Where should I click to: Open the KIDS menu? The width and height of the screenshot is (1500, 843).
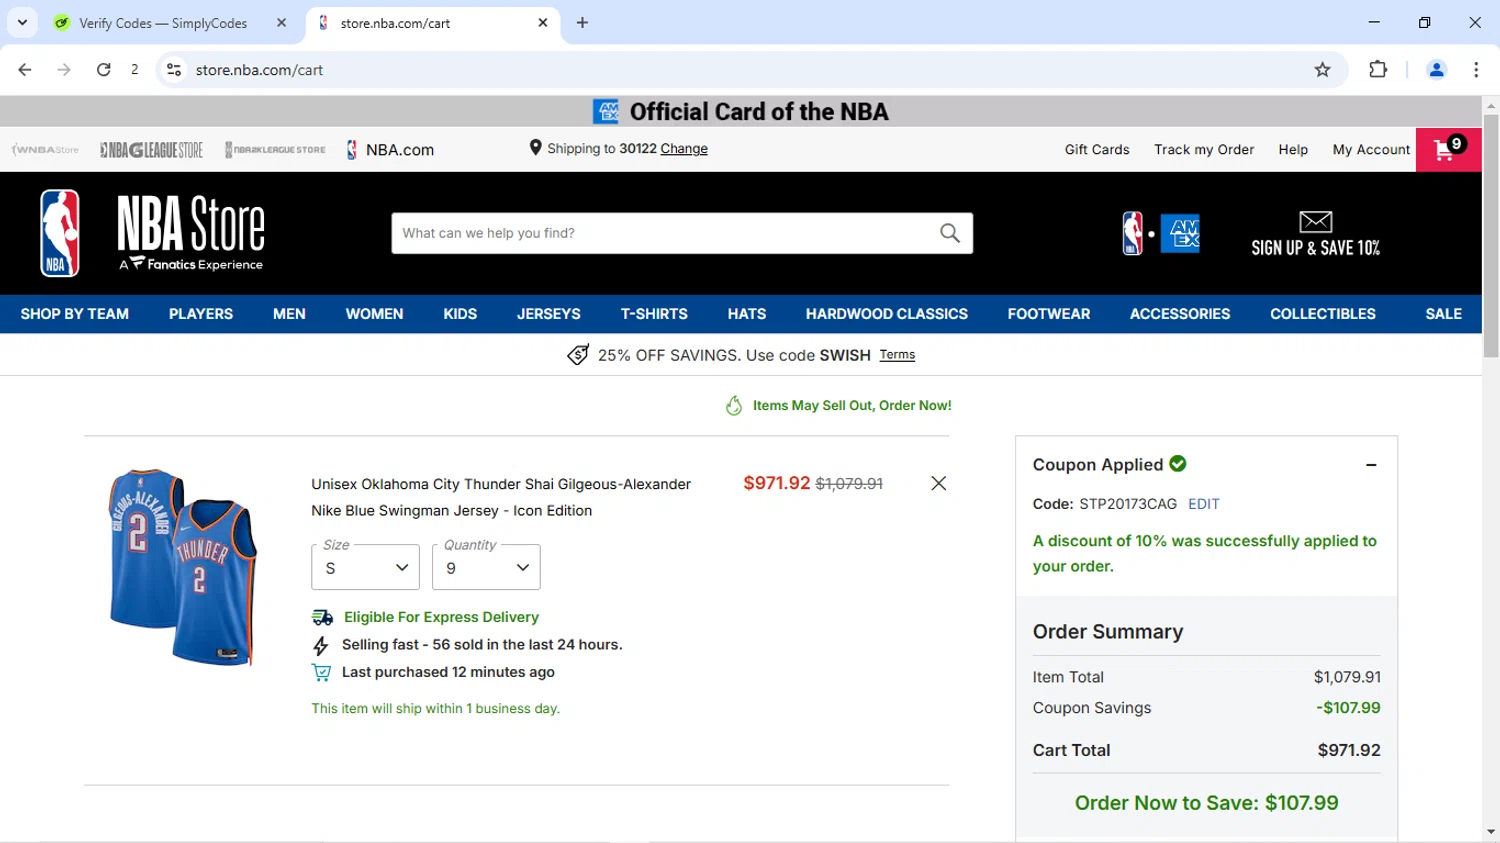click(460, 314)
